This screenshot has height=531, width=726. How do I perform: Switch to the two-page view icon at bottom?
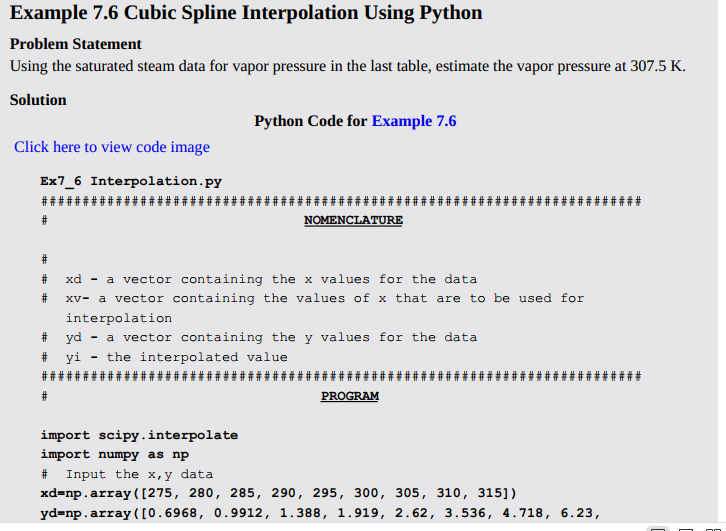tap(713, 529)
